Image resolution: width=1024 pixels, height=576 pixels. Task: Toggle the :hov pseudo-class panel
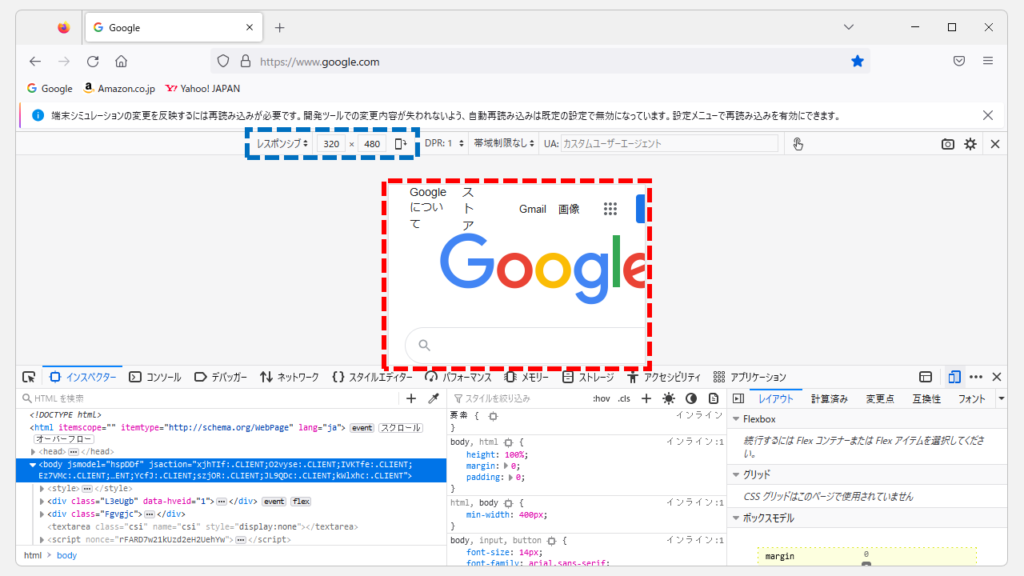[601, 398]
